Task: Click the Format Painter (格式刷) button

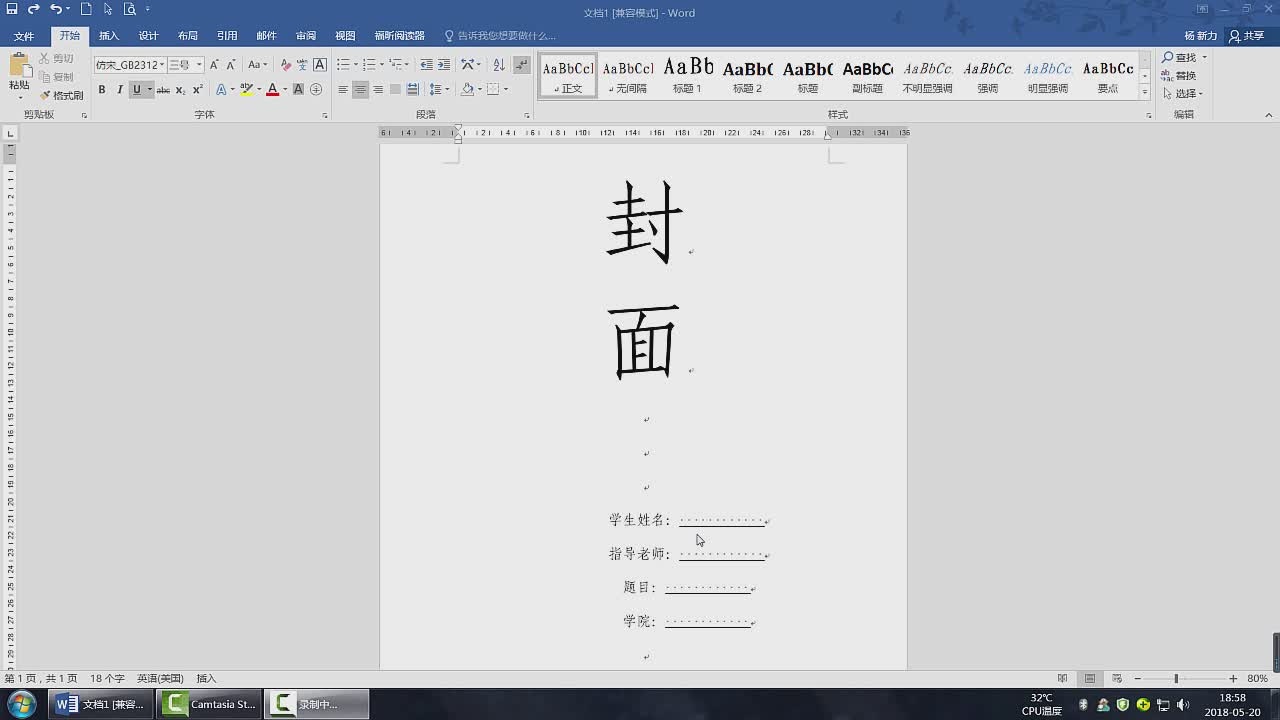Action: [61, 95]
